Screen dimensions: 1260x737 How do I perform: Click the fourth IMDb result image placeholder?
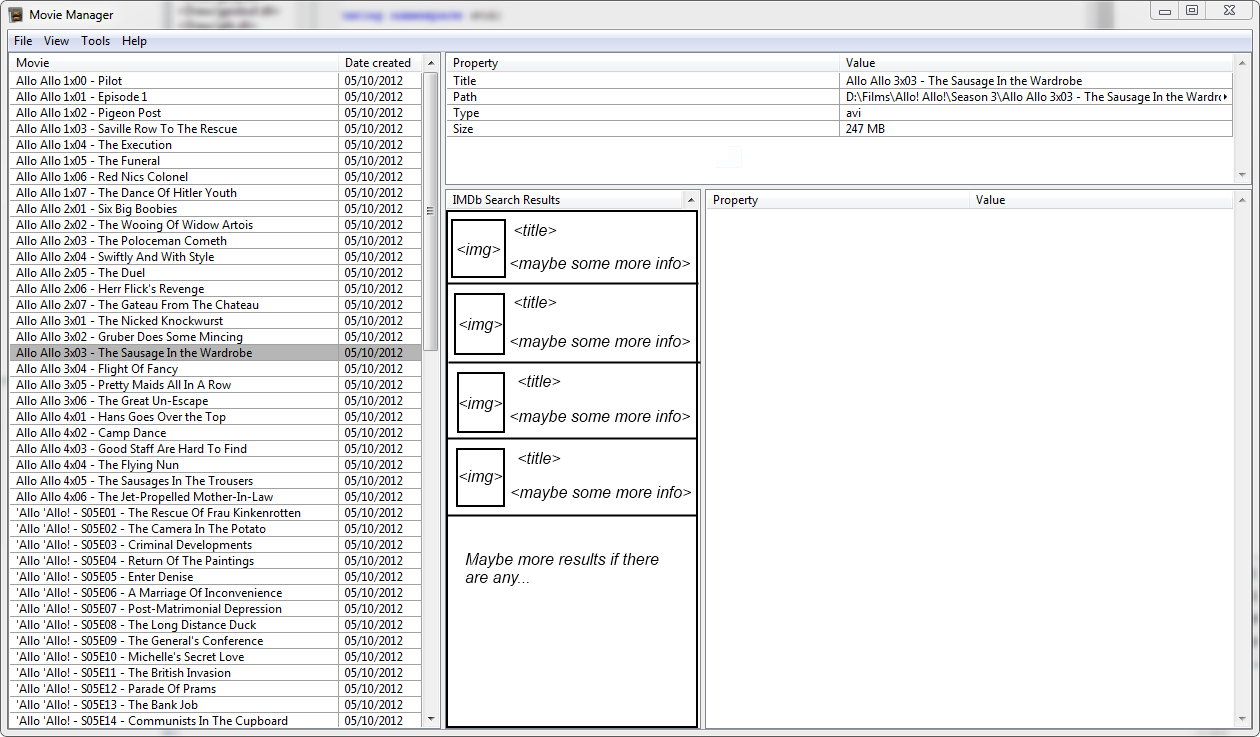(481, 477)
